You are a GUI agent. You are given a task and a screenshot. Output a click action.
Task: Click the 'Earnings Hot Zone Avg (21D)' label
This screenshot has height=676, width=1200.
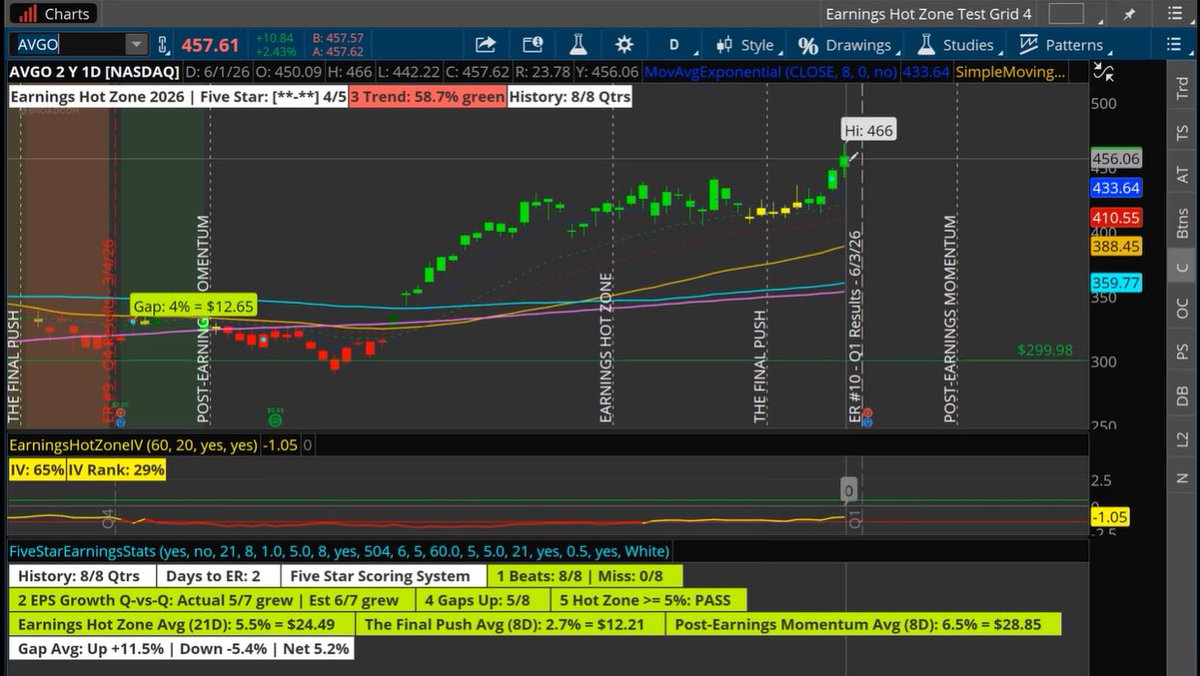[x=181, y=625]
